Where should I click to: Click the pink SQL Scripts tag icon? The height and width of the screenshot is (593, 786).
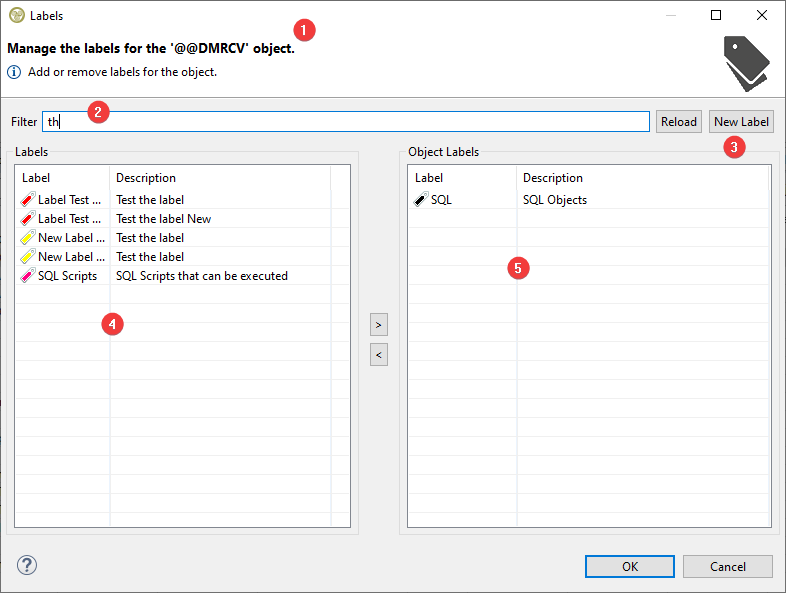pyautogui.click(x=27, y=276)
